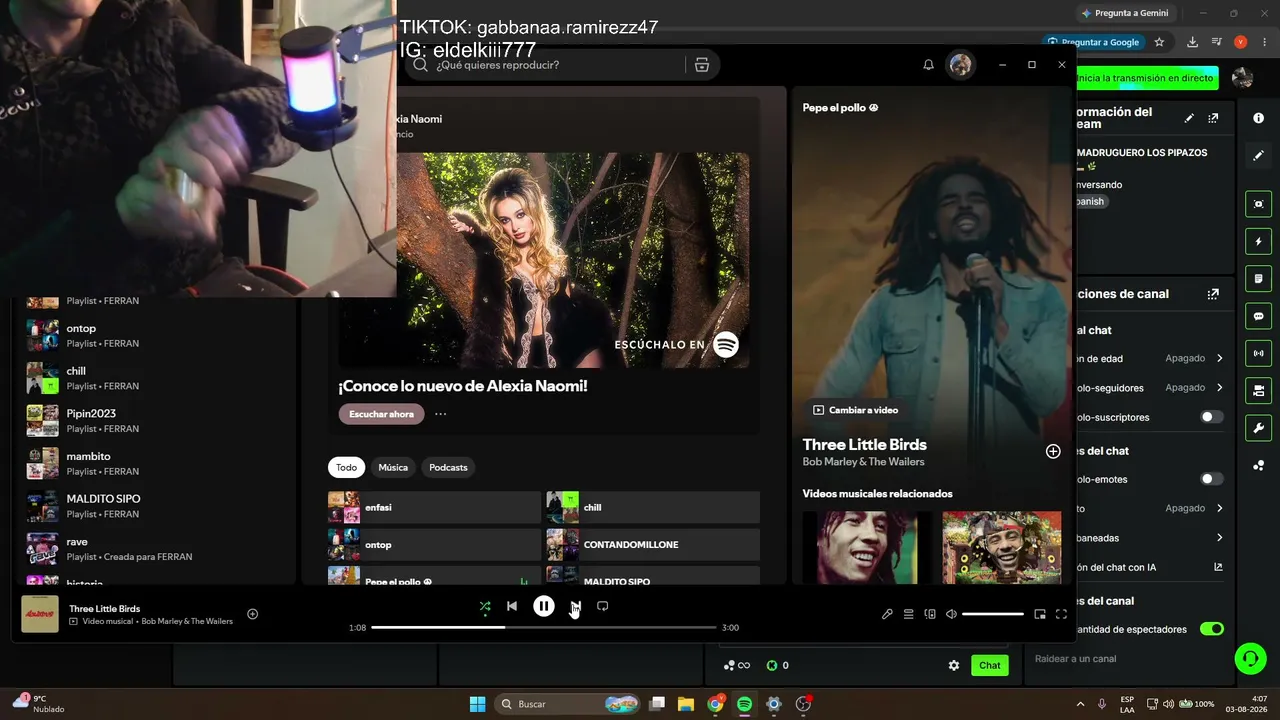Image resolution: width=1280 pixels, height=720 pixels.
Task: Open Spotify from the Windows taskbar
Action: [x=744, y=704]
